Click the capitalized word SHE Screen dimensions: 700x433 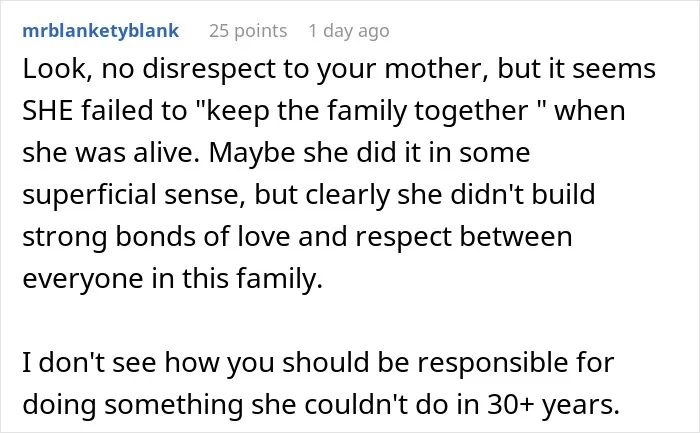click(47, 111)
